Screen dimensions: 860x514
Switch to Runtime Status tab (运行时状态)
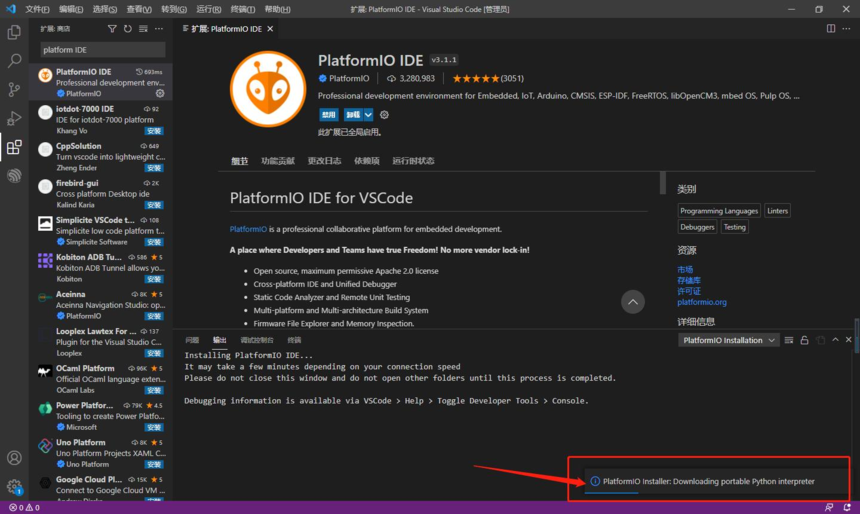[413, 161]
